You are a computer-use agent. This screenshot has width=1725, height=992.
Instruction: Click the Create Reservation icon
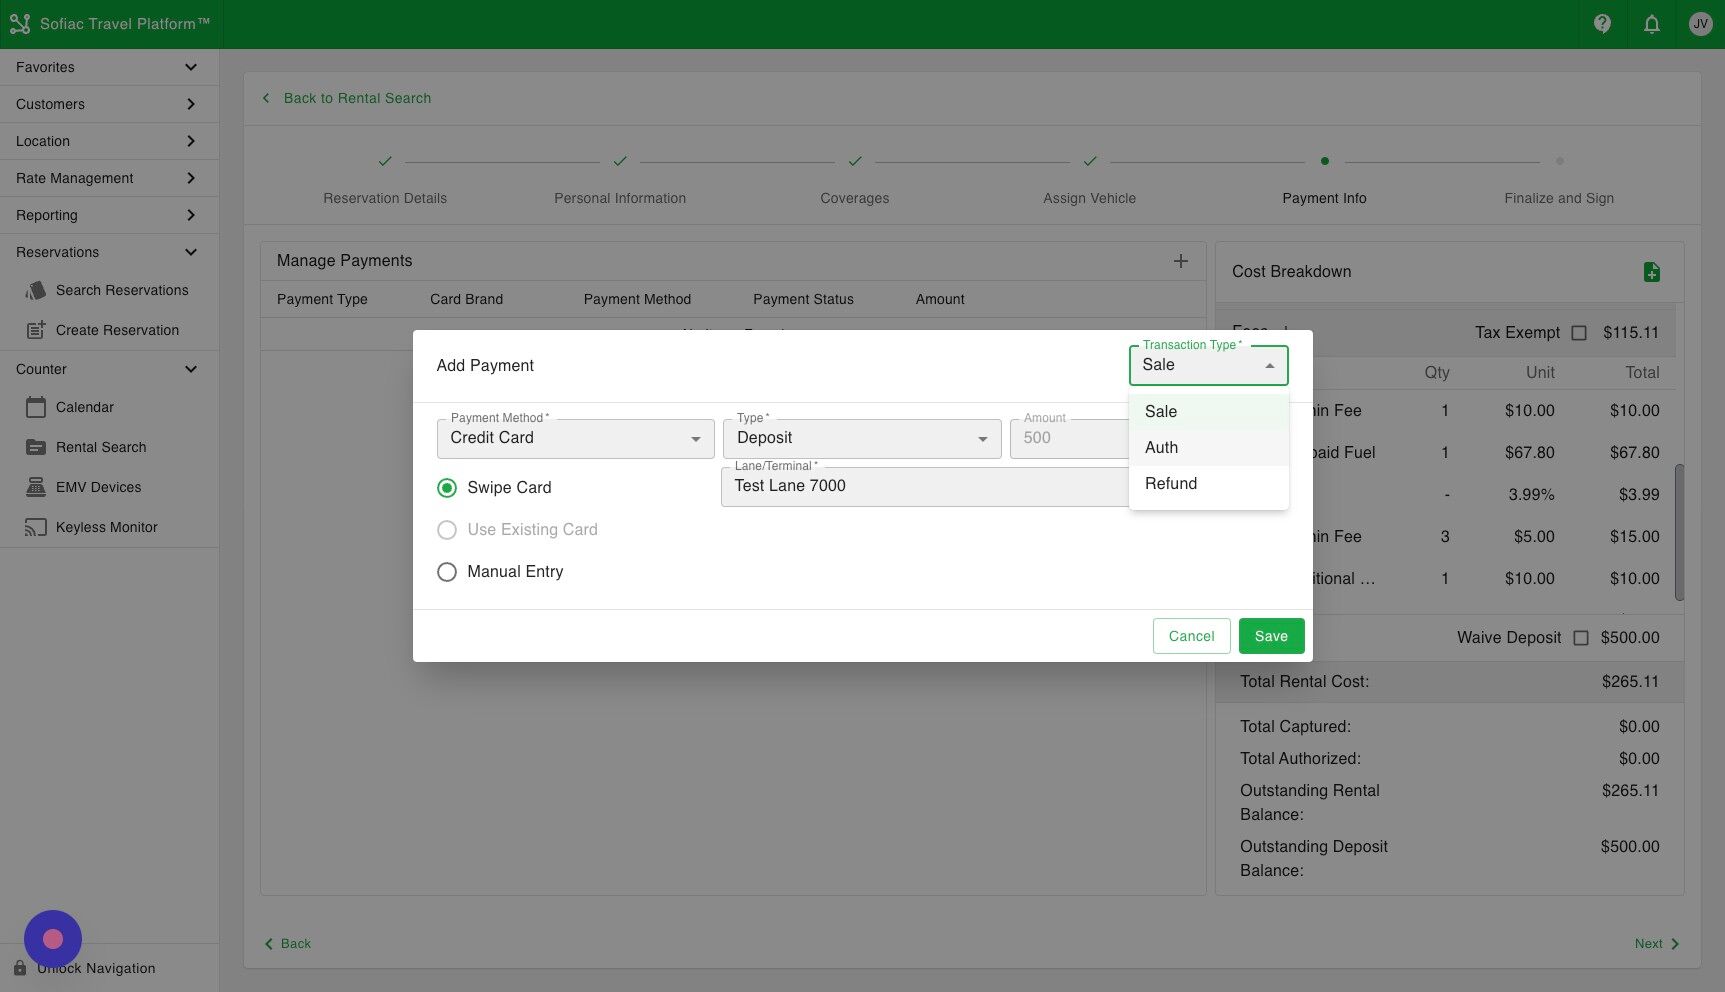tap(36, 329)
